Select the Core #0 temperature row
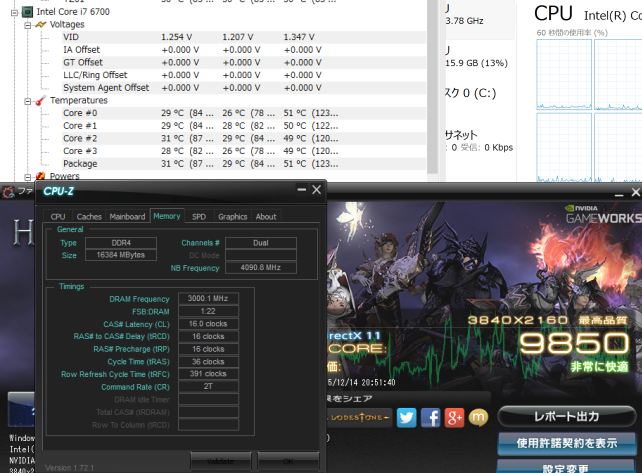642x473 pixels. (x=243, y=113)
